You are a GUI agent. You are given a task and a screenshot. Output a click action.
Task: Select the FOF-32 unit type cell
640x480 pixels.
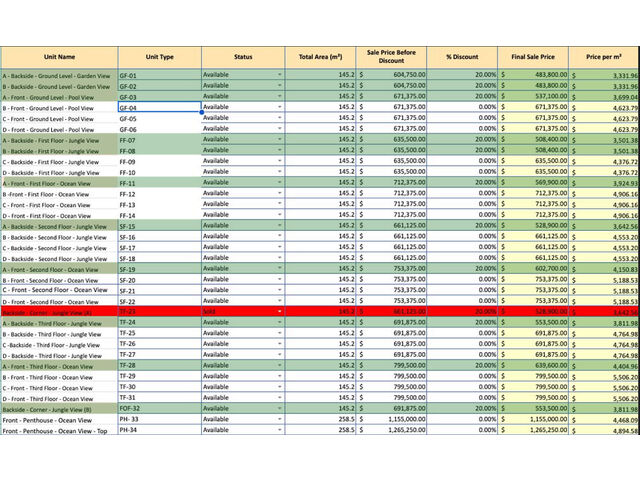coord(160,408)
